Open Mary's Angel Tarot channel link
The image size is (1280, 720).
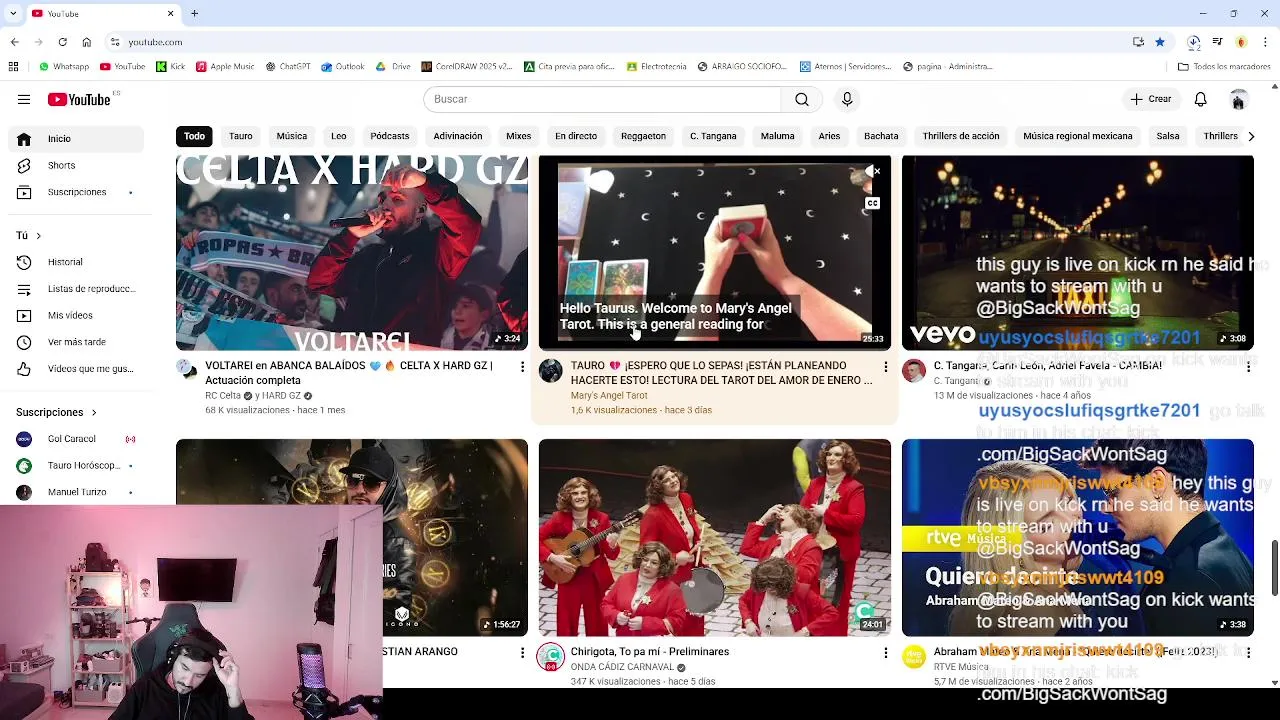[x=609, y=396]
